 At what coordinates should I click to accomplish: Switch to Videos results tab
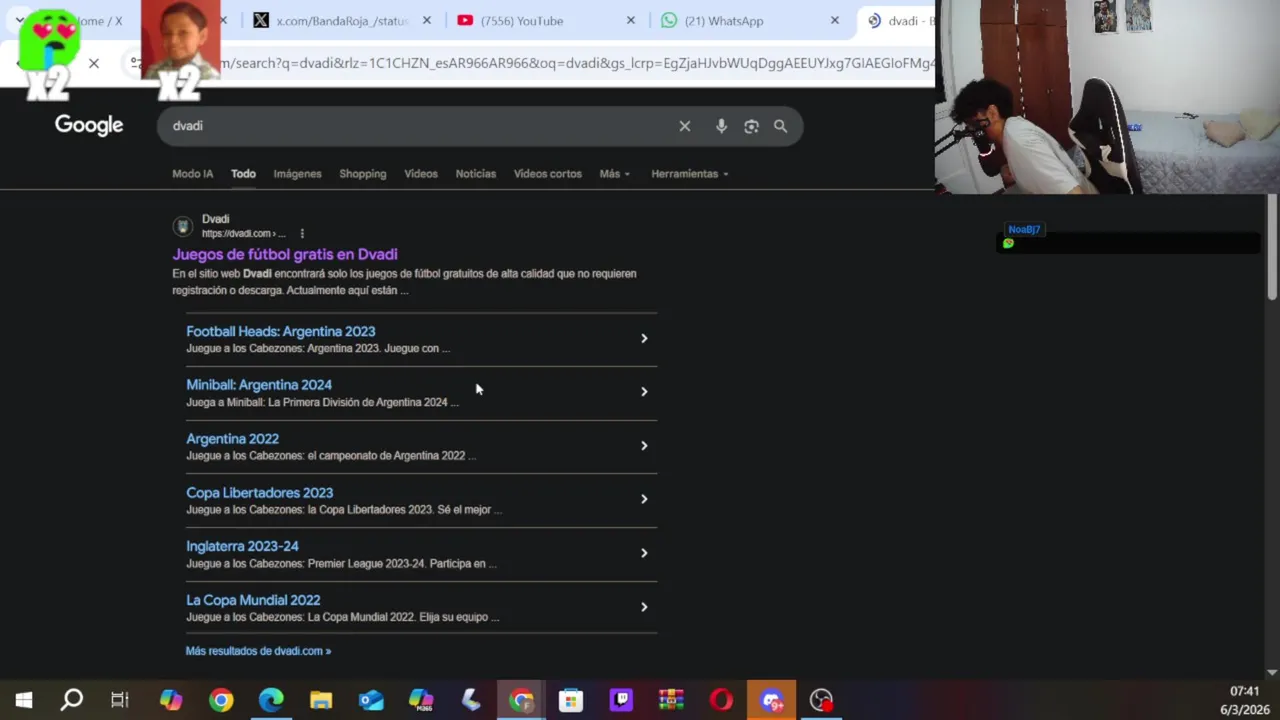point(421,174)
